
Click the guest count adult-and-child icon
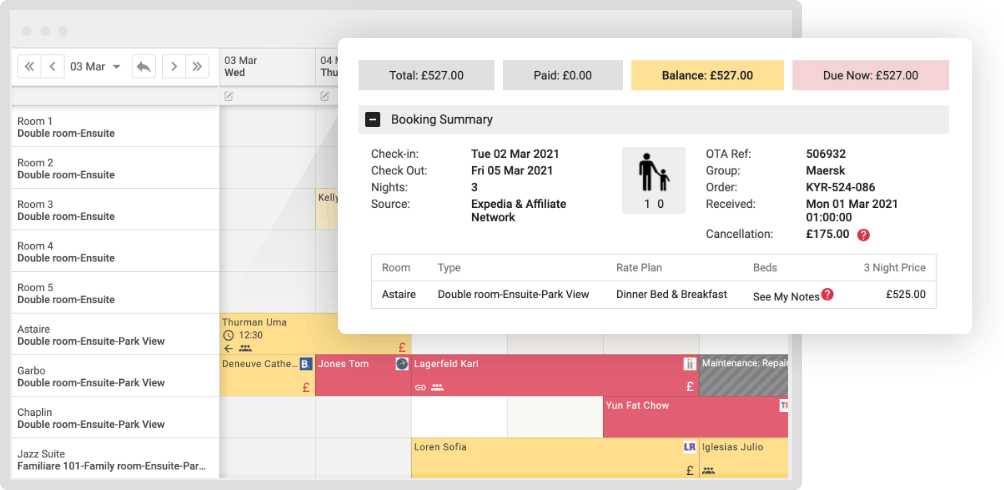click(x=653, y=181)
